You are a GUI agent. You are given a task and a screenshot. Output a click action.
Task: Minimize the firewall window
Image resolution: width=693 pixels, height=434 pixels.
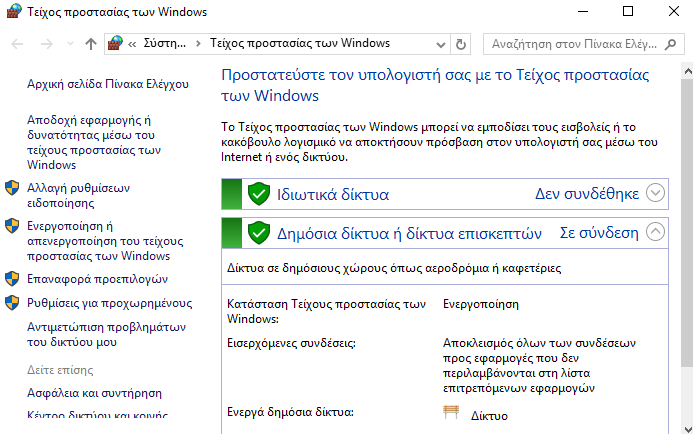[x=583, y=11]
